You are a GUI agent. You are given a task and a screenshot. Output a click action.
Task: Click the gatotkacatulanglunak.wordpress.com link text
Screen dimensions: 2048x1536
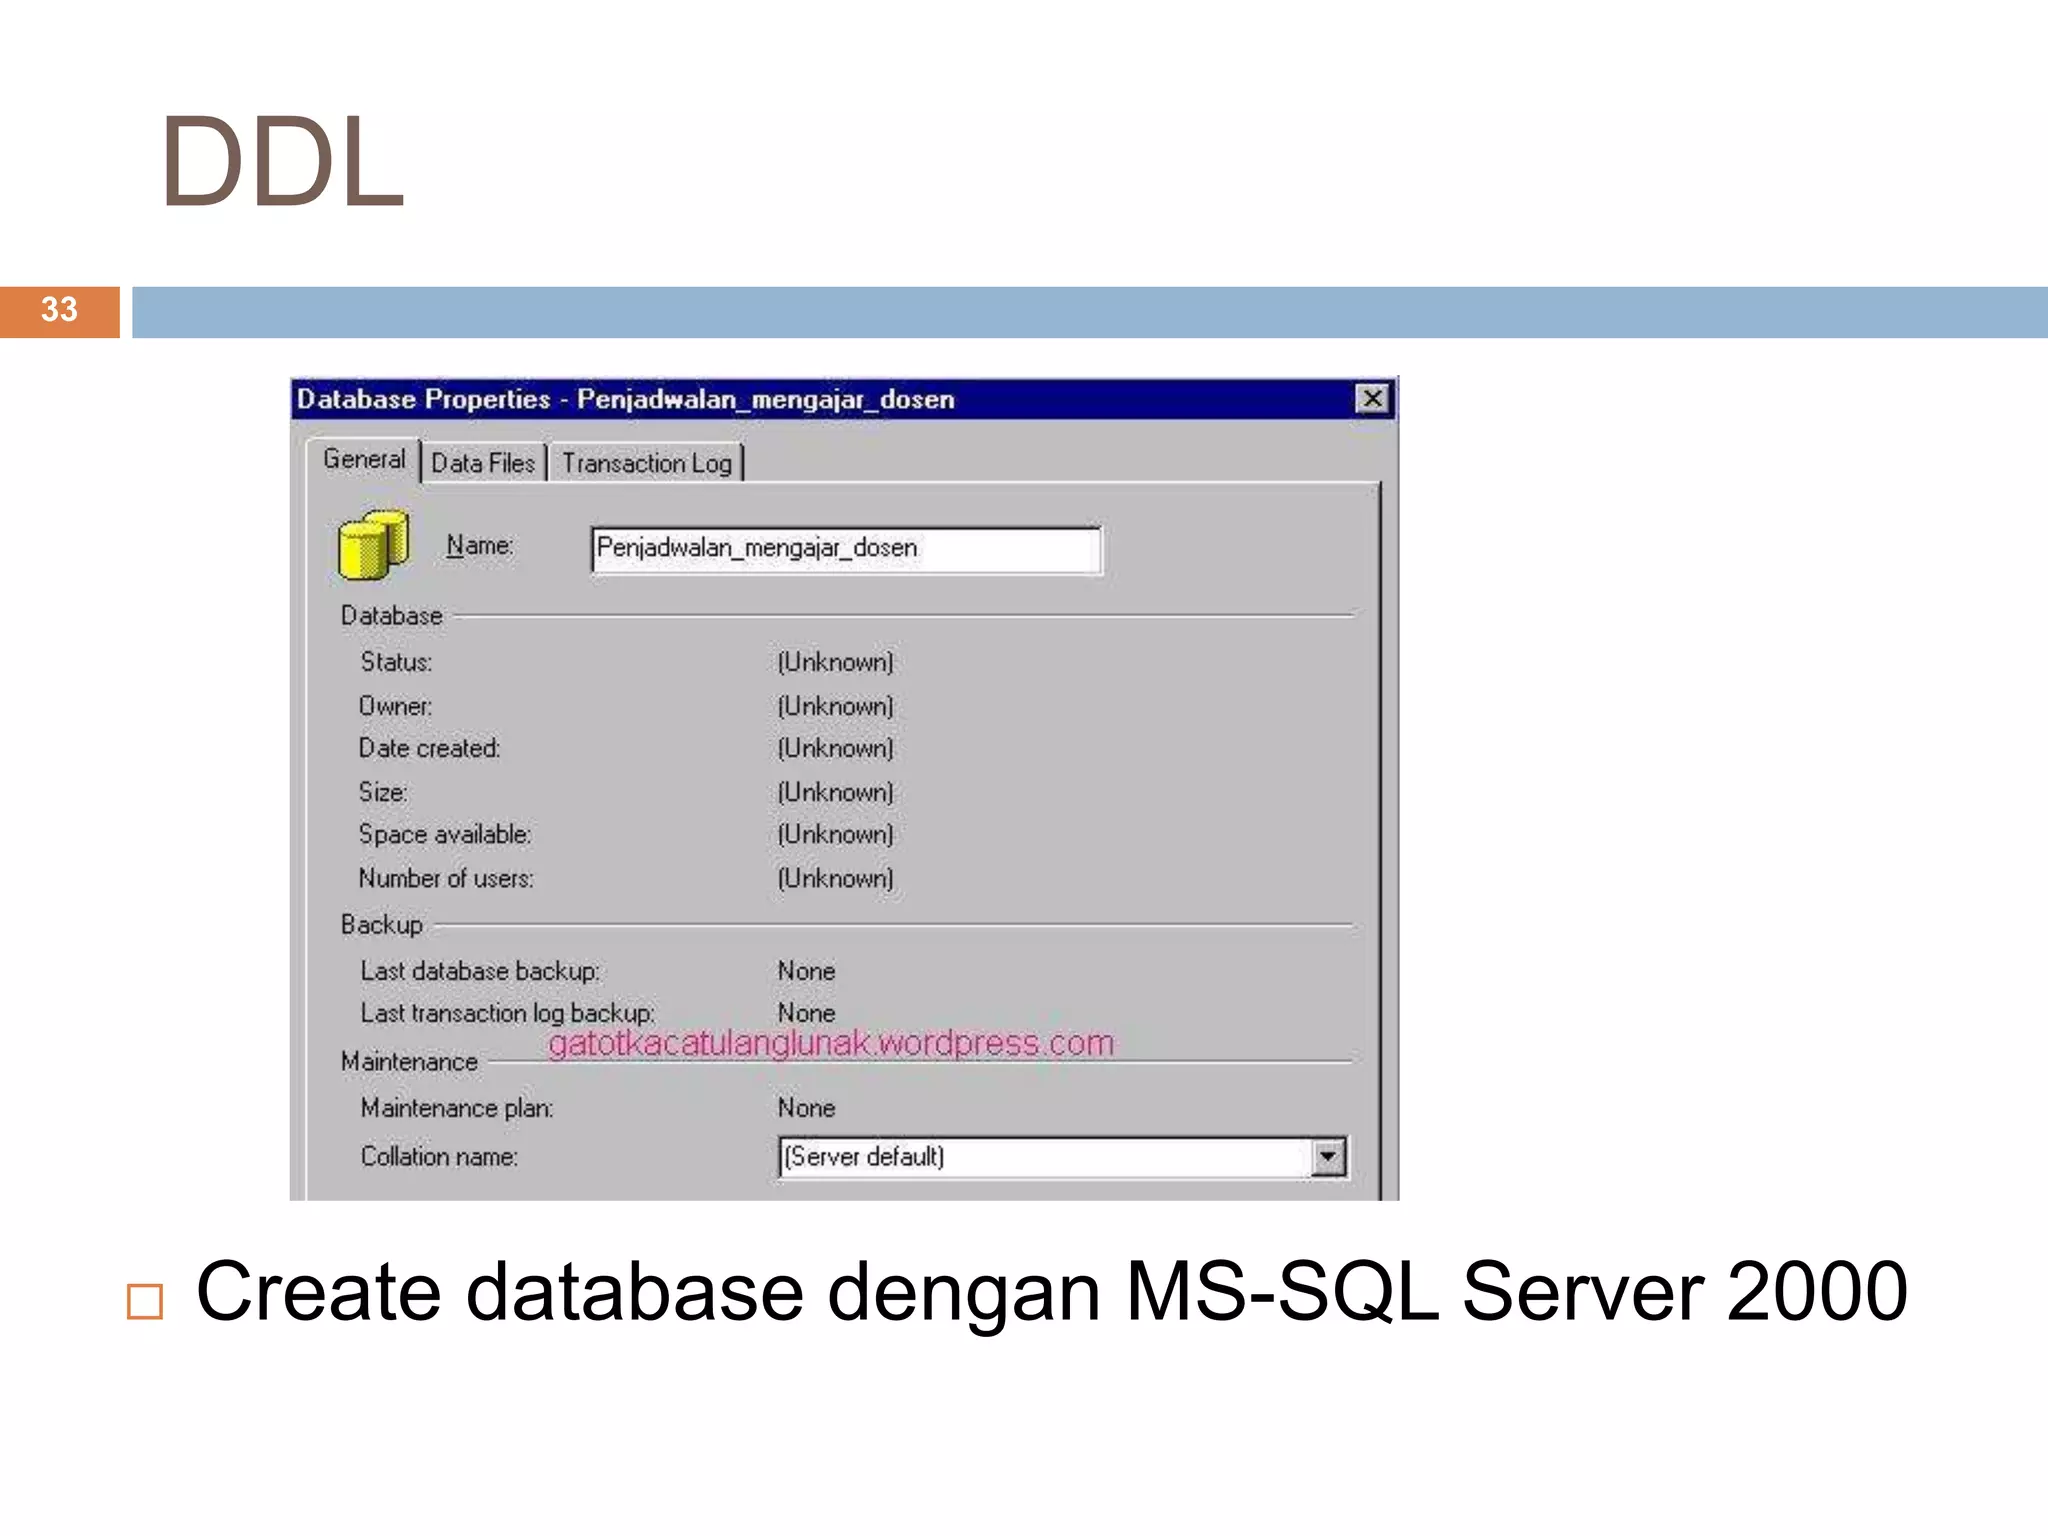pos(831,1043)
